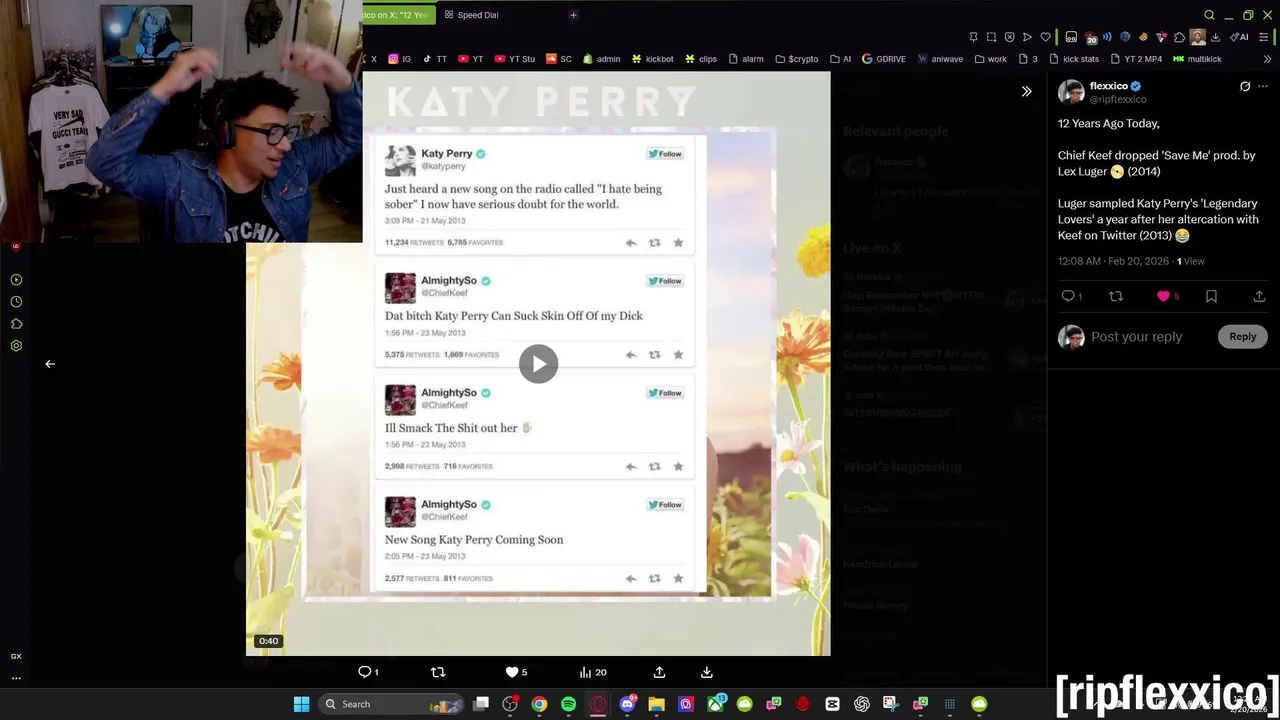The image size is (1280, 720).
Task: Open Chrome from the taskbar
Action: (x=539, y=704)
